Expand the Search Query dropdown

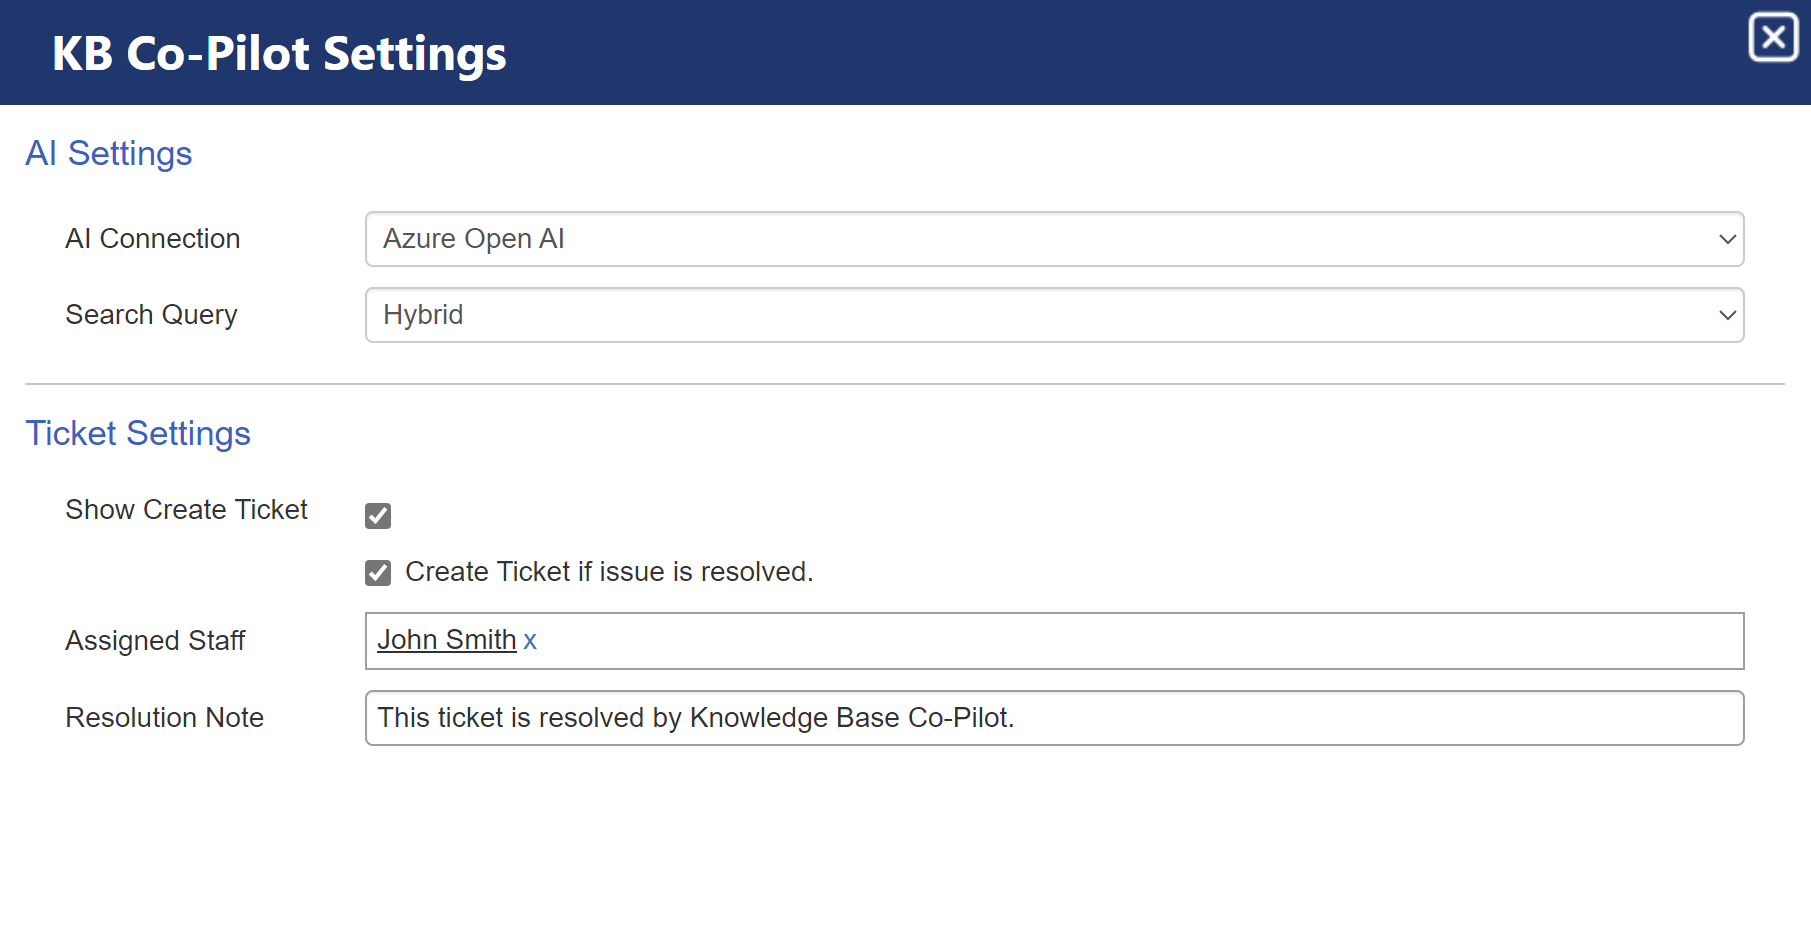tap(1053, 316)
